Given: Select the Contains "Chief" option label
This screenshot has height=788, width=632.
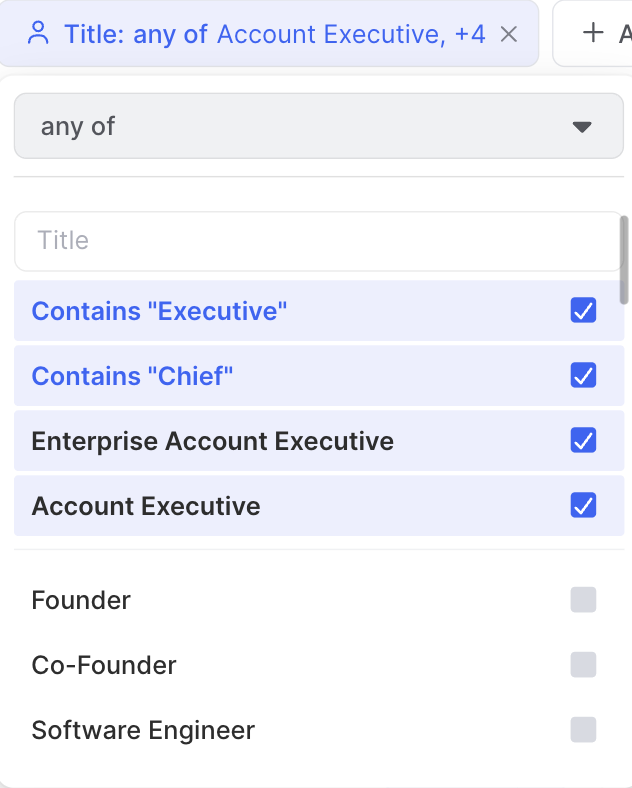Looking at the screenshot, I should coord(132,376).
